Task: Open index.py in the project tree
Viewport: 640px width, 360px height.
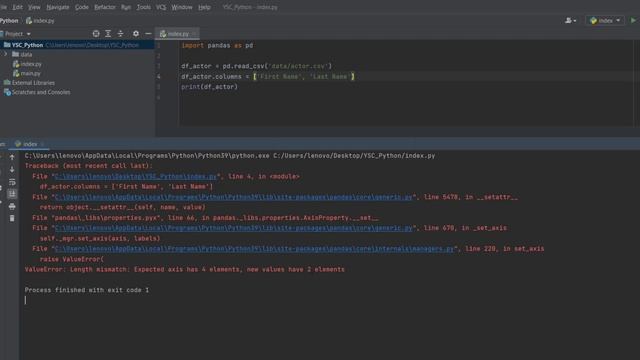Action: click(31, 64)
